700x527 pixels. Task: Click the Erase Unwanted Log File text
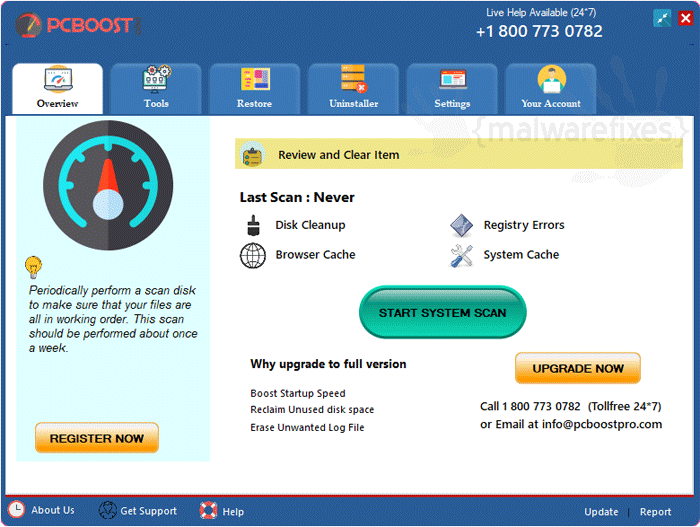[307, 427]
